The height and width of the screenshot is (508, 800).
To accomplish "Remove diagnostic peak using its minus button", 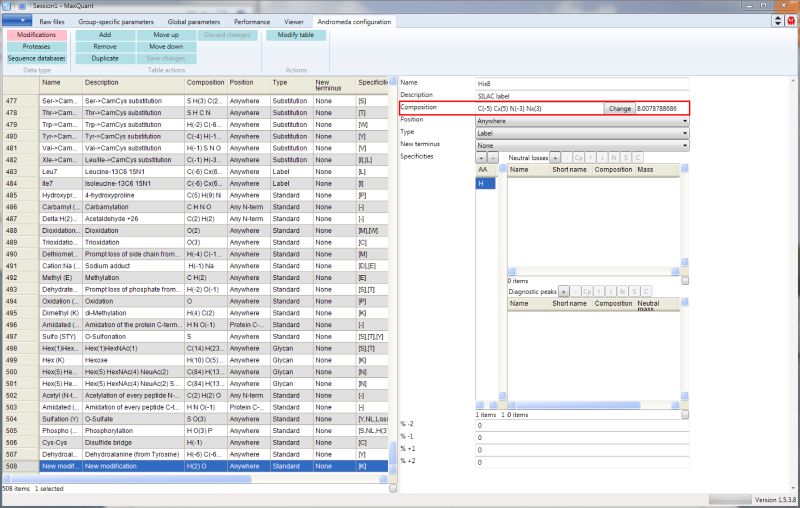I will click(x=576, y=291).
